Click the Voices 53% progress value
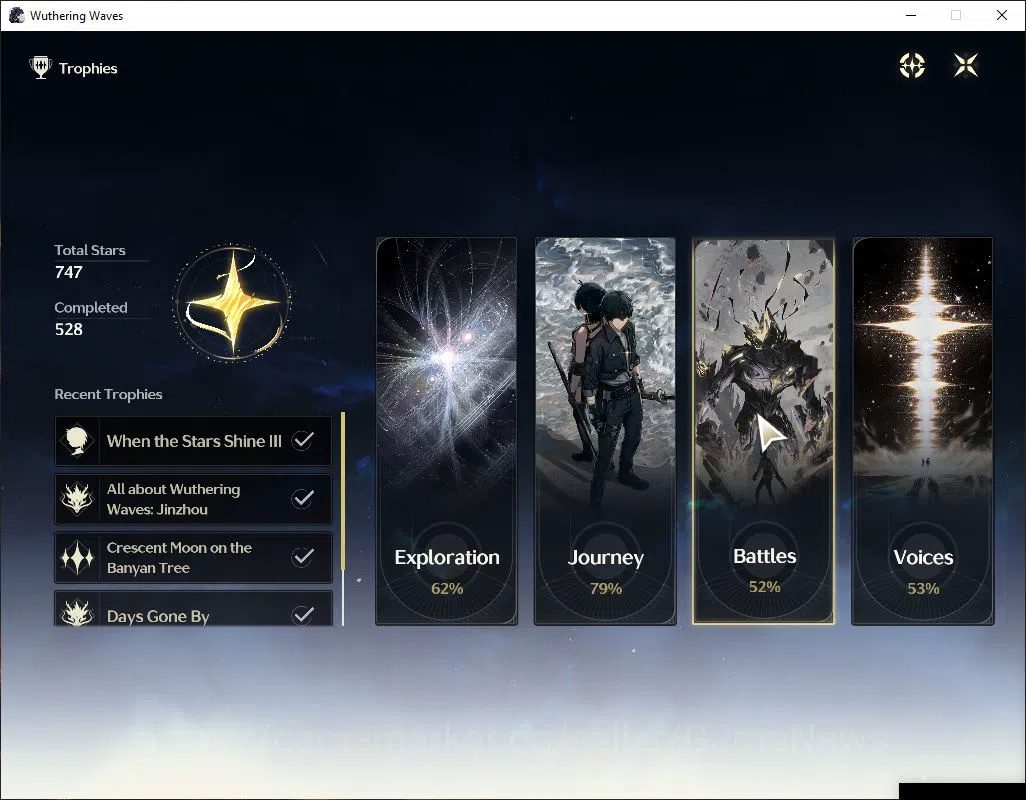Screen dimensions: 1026x800 click(923, 589)
